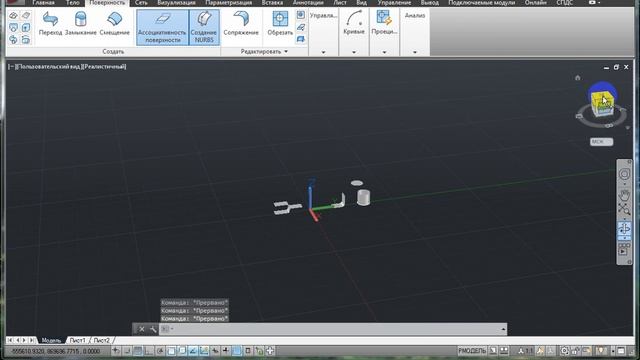Expand the Анализ panel arrow
Viewport: 640px width, 360px height.
pos(415,52)
